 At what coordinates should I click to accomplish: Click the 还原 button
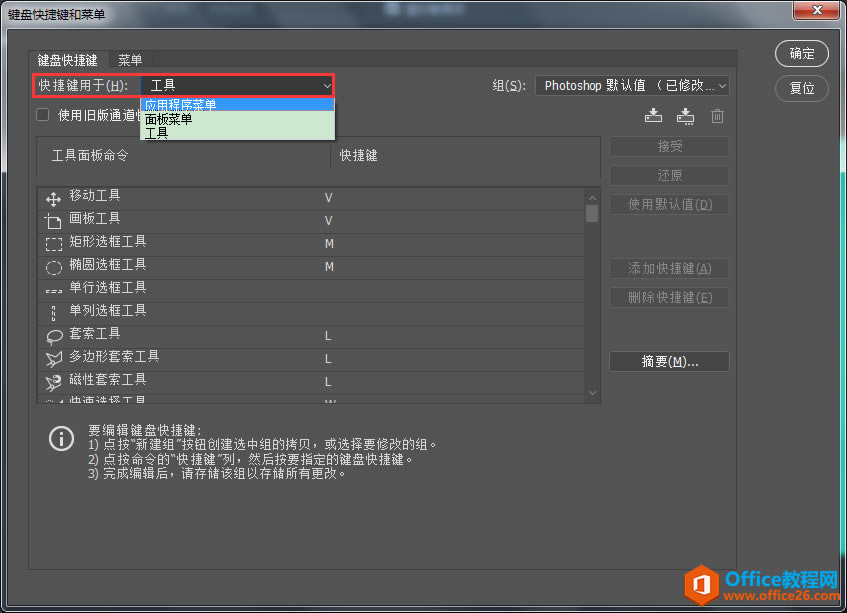pos(669,176)
